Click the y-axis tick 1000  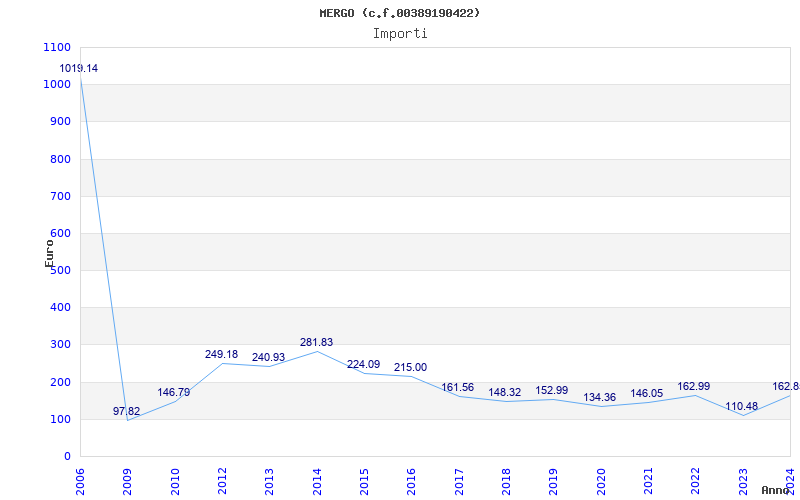point(57,85)
